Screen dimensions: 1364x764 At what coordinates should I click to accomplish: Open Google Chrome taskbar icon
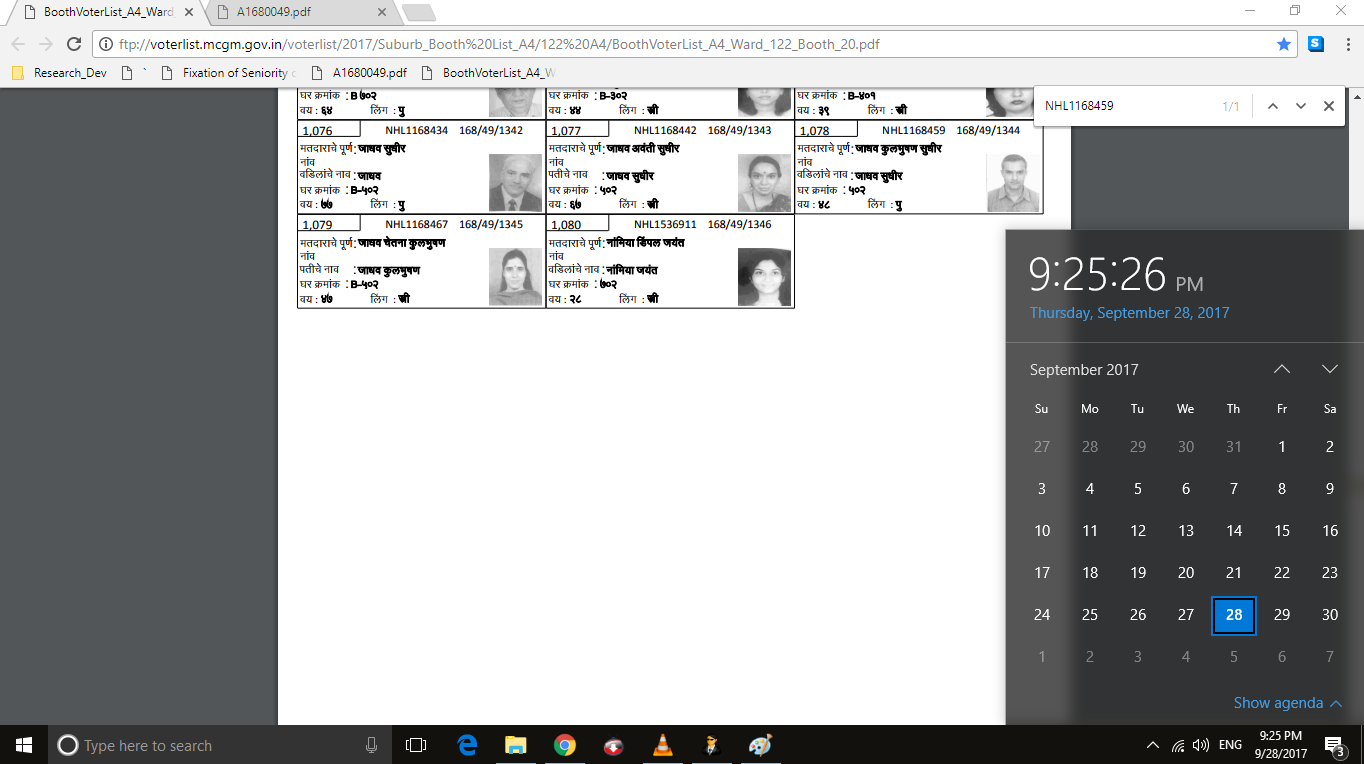565,745
